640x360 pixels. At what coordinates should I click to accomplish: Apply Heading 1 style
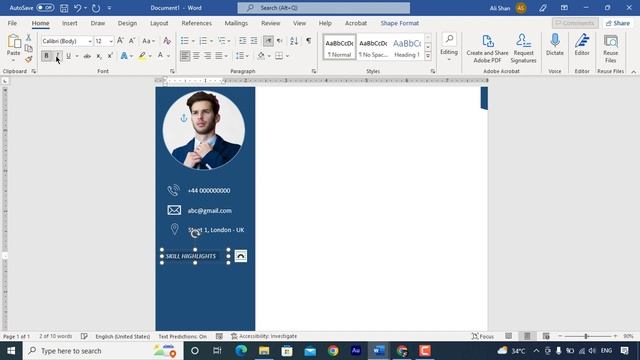click(x=407, y=47)
